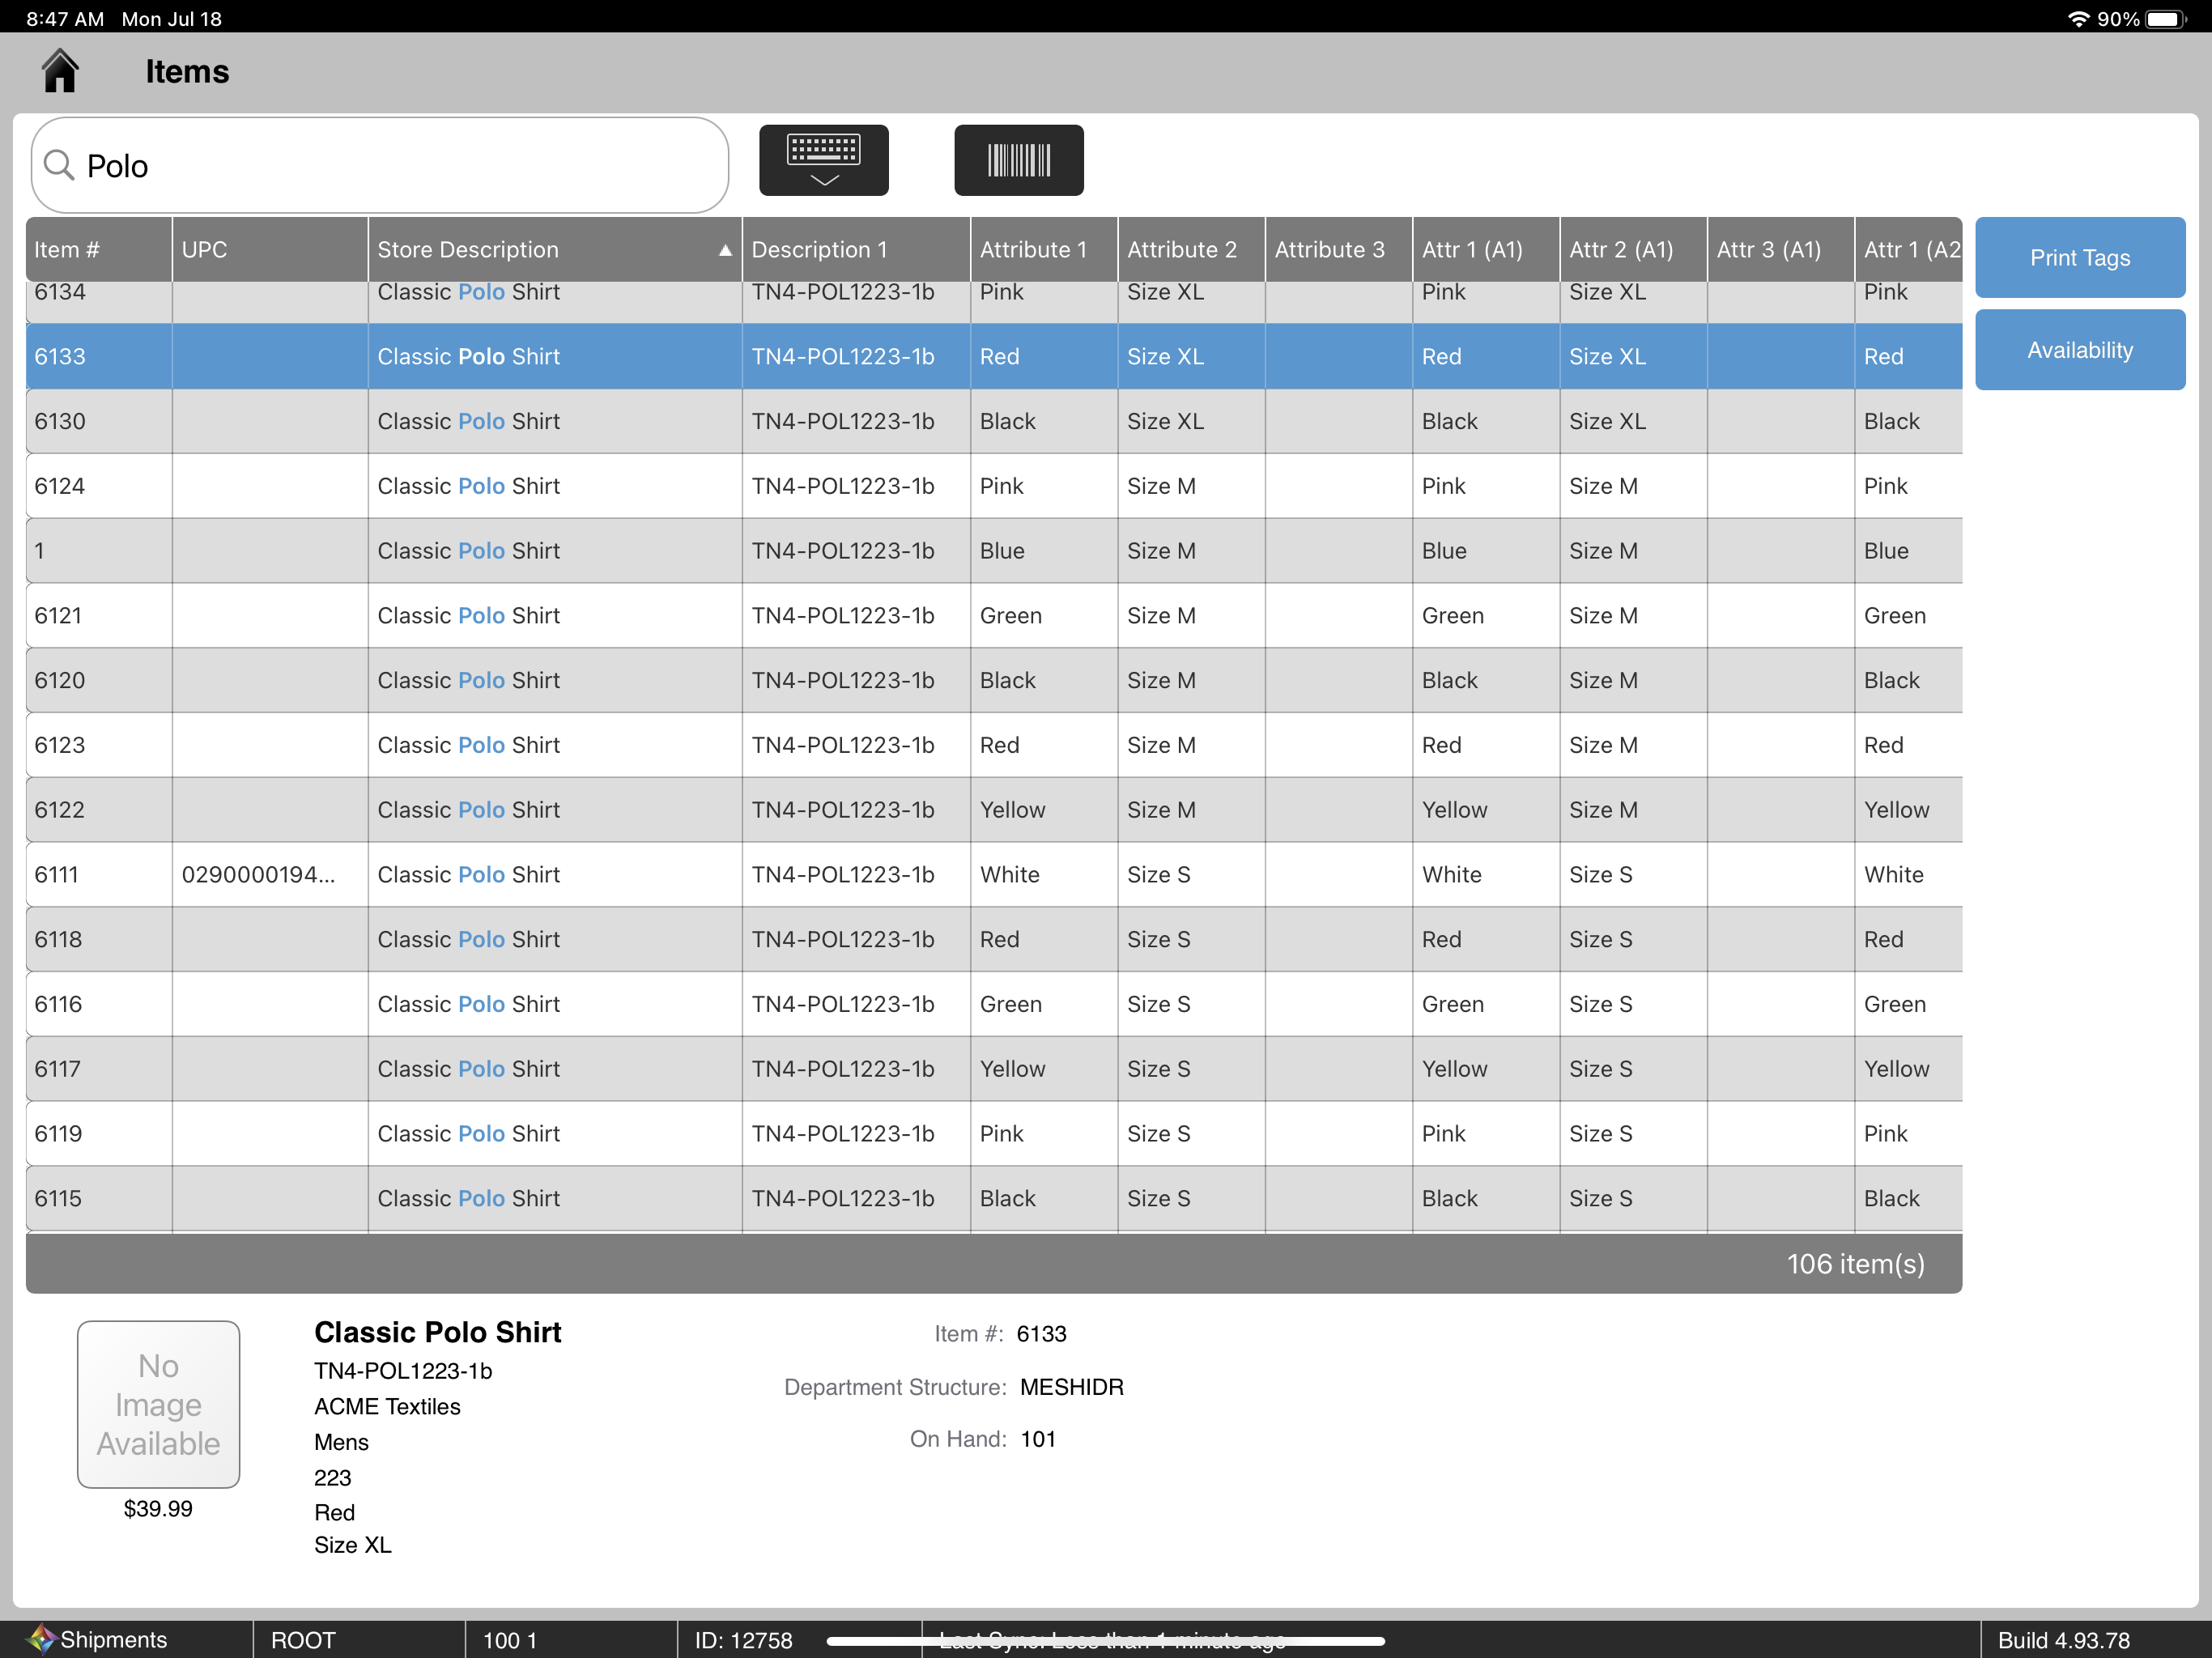The width and height of the screenshot is (2212, 1658).
Task: Sort by Attr 1 (A1) column
Action: tap(1486, 249)
